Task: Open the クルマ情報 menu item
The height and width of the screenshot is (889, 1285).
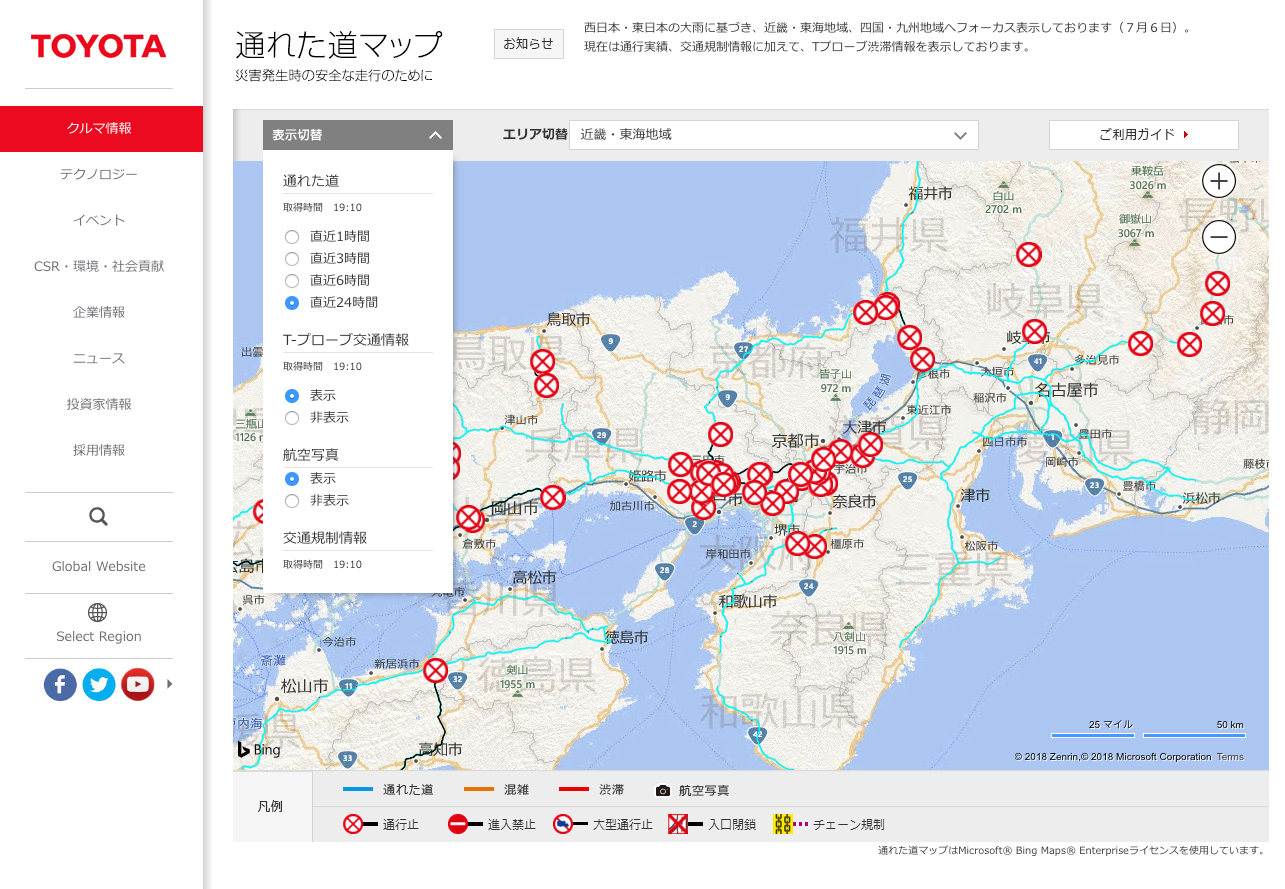Action: coord(100,128)
